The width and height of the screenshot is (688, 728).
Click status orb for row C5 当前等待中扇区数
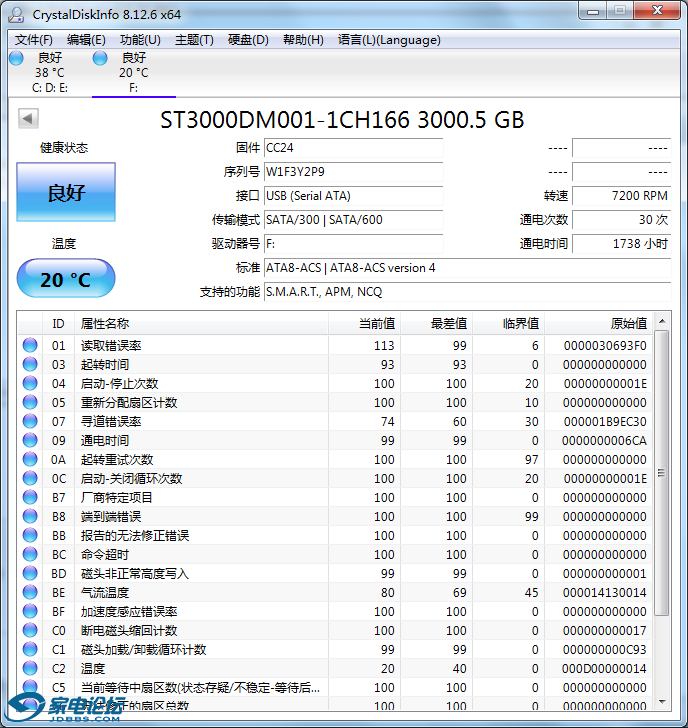click(30, 687)
